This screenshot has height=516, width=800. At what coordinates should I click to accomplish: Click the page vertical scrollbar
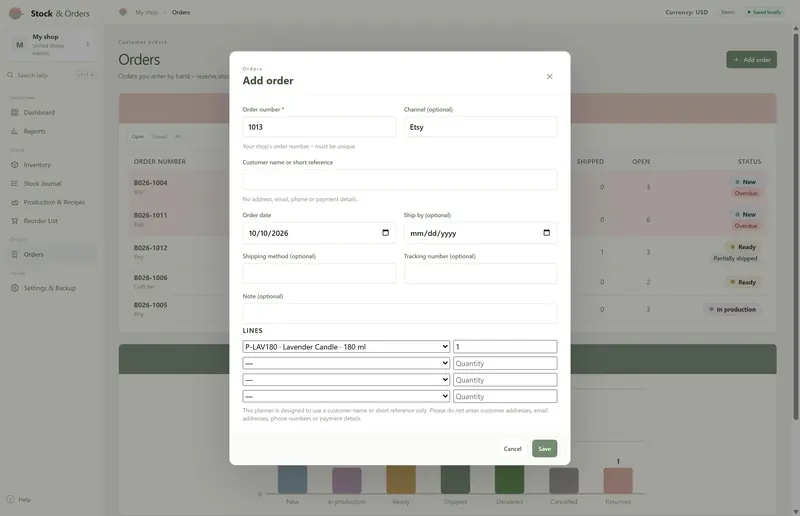pyautogui.click(x=795, y=225)
